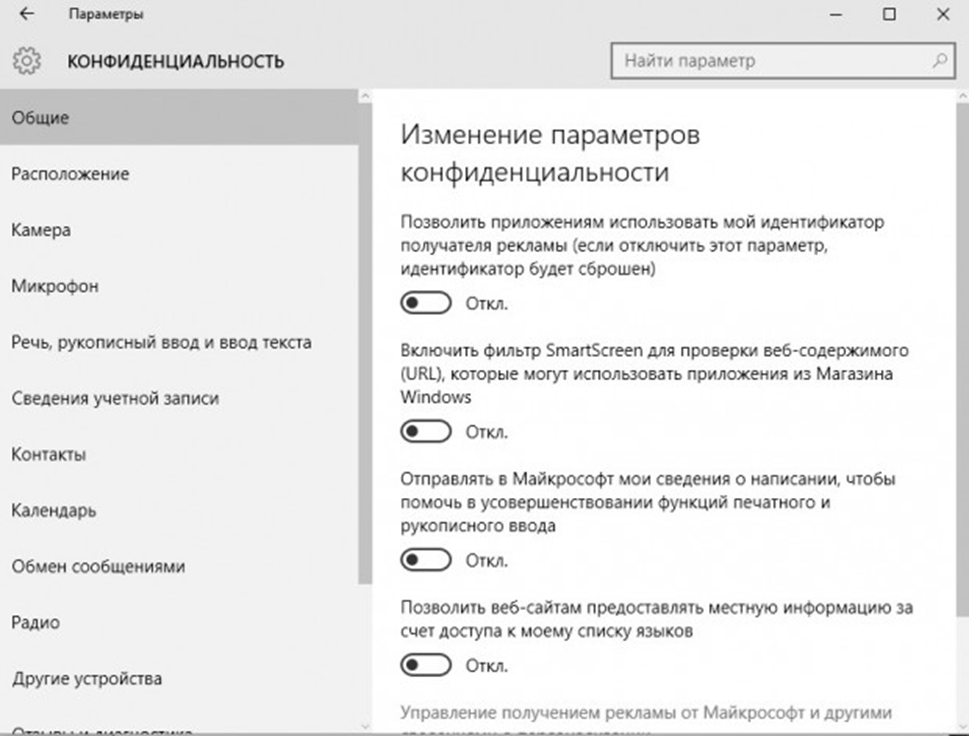Go to 'Микрофон' settings
This screenshot has width=969, height=736.
pos(55,286)
